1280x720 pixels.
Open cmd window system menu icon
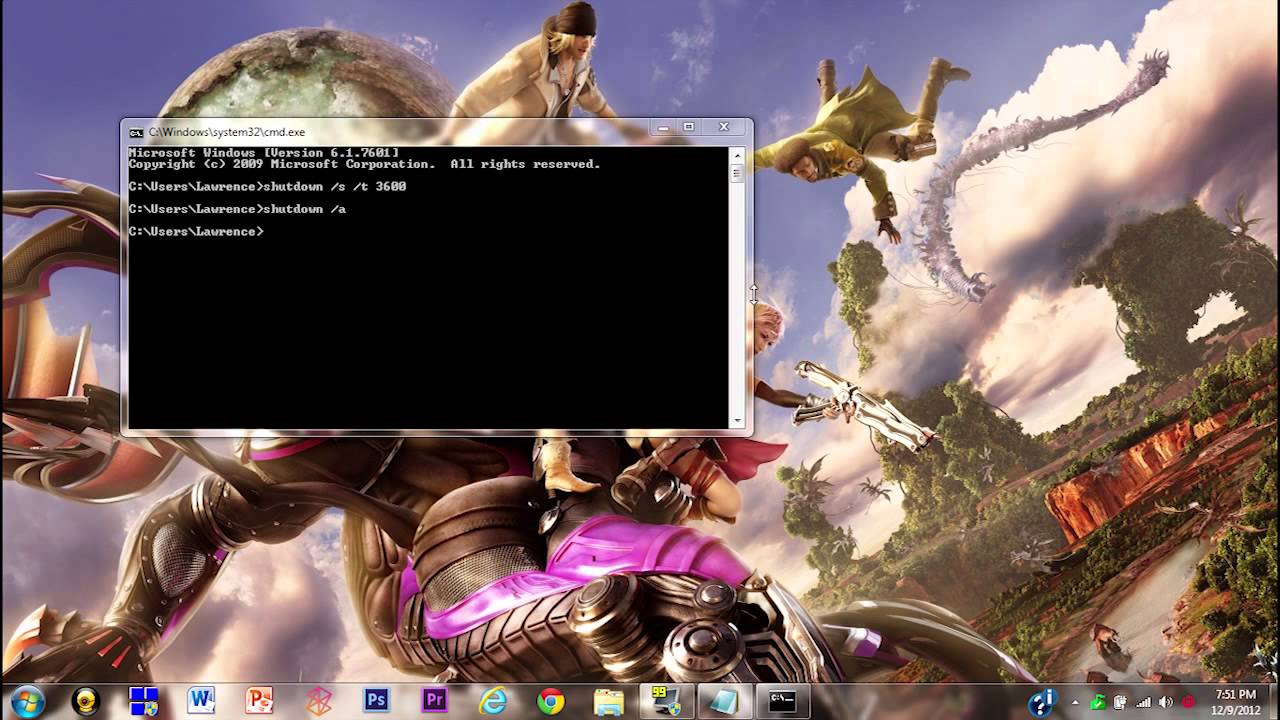136,132
